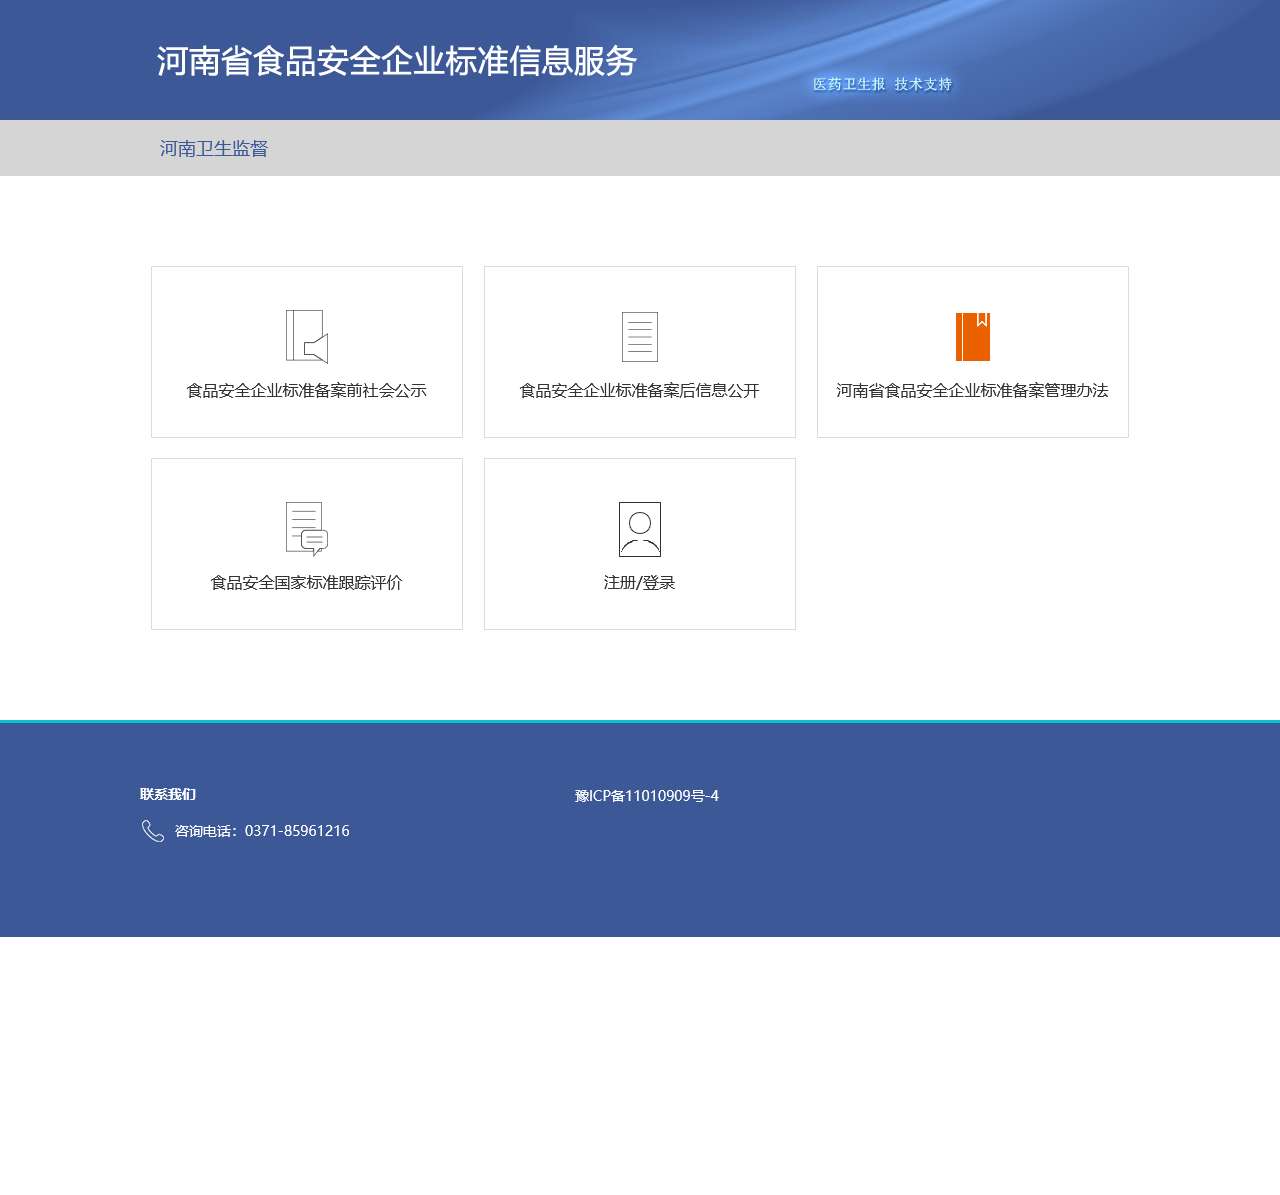Screen dimensions: 1280x1195
Task: Click the user profile icon for 注册/登录
Action: point(640,529)
